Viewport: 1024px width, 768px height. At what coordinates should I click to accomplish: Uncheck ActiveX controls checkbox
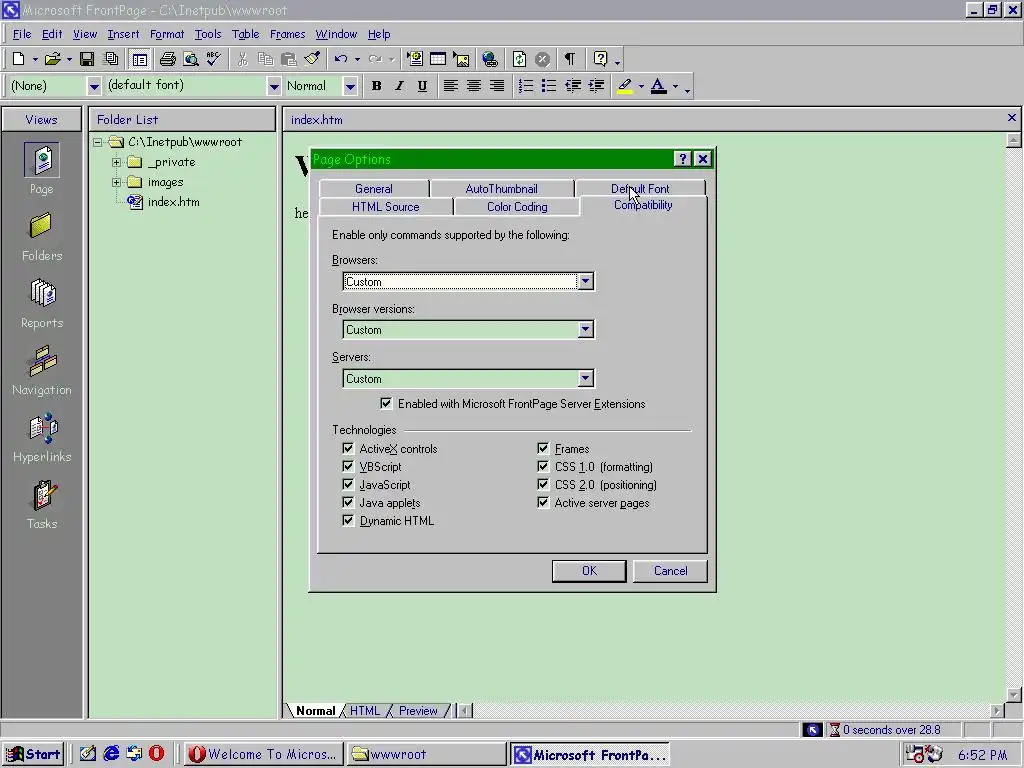pyautogui.click(x=348, y=449)
